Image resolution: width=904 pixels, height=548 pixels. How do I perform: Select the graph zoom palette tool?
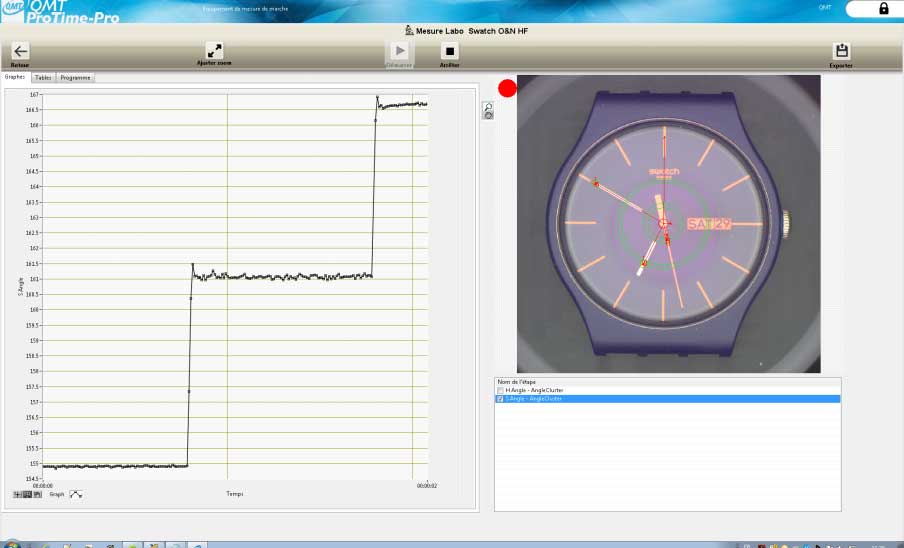(x=28, y=494)
